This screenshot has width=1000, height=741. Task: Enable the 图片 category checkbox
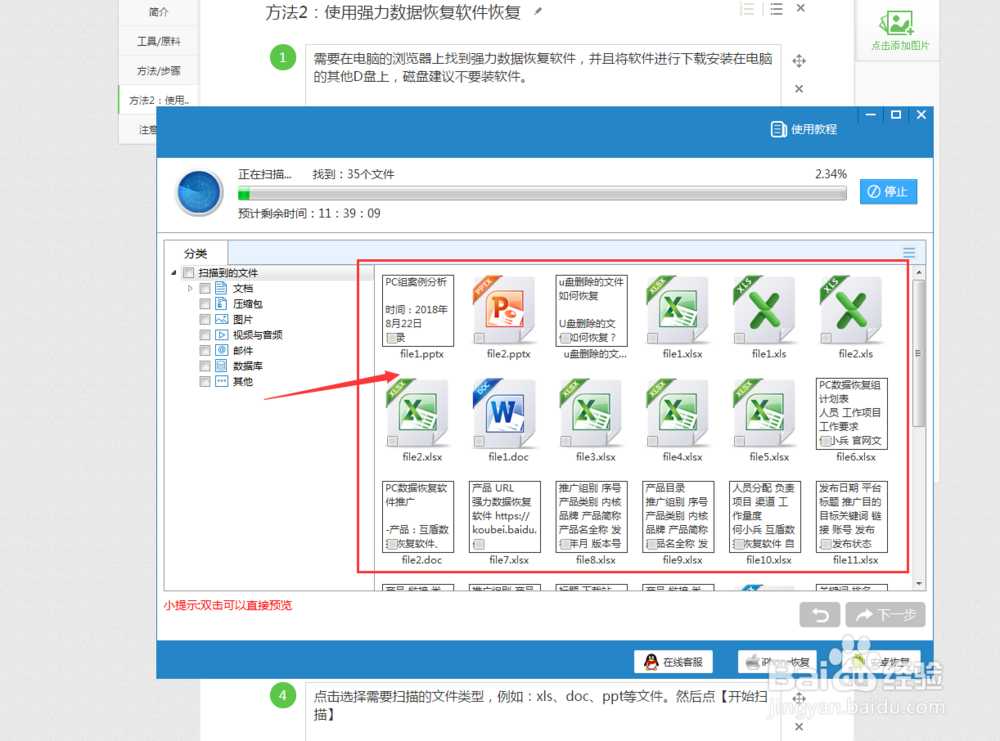(x=205, y=319)
